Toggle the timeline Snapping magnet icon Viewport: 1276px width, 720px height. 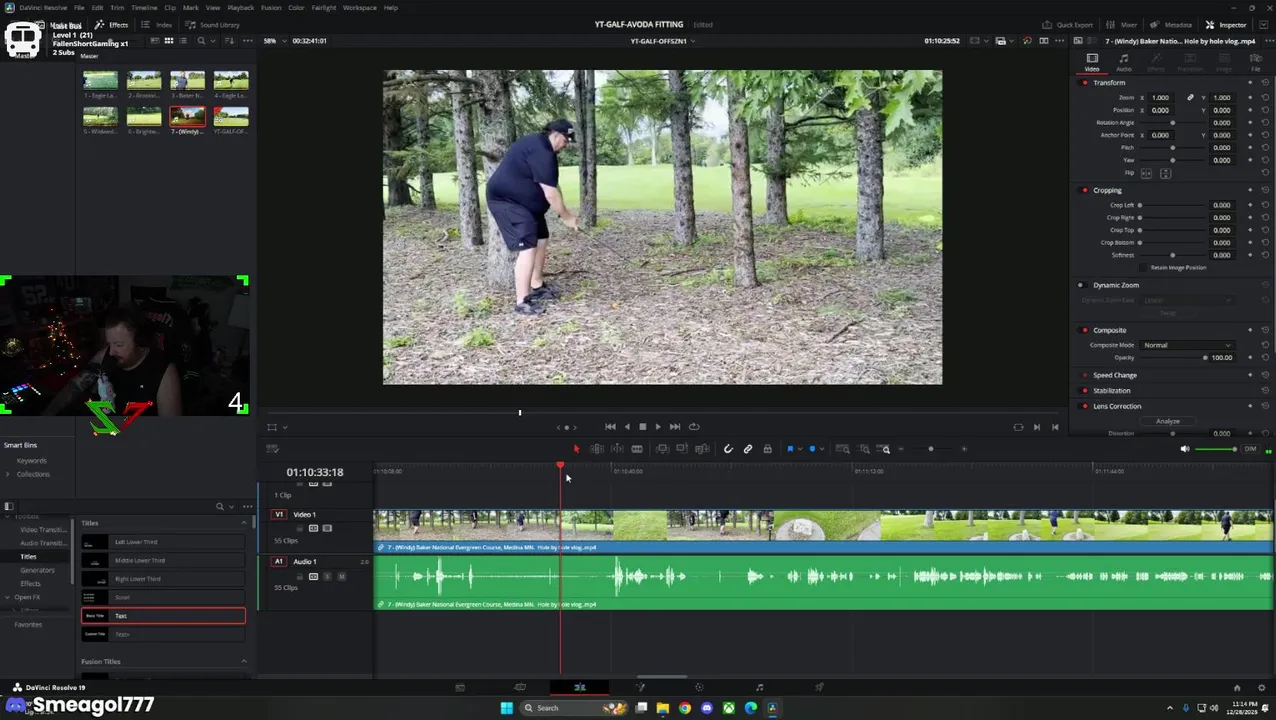[728, 449]
